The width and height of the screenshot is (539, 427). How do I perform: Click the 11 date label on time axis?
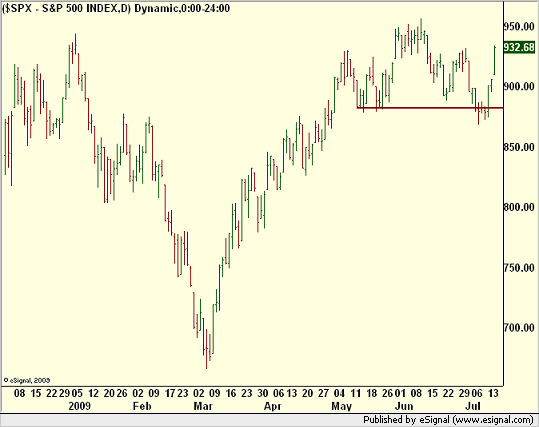[355, 393]
